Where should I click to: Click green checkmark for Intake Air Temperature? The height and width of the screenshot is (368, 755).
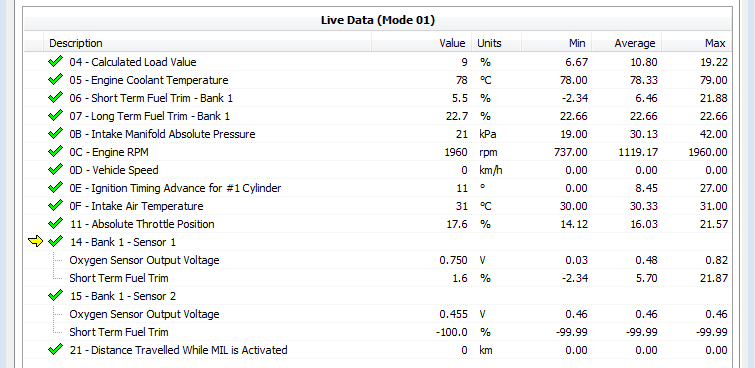click(55, 205)
